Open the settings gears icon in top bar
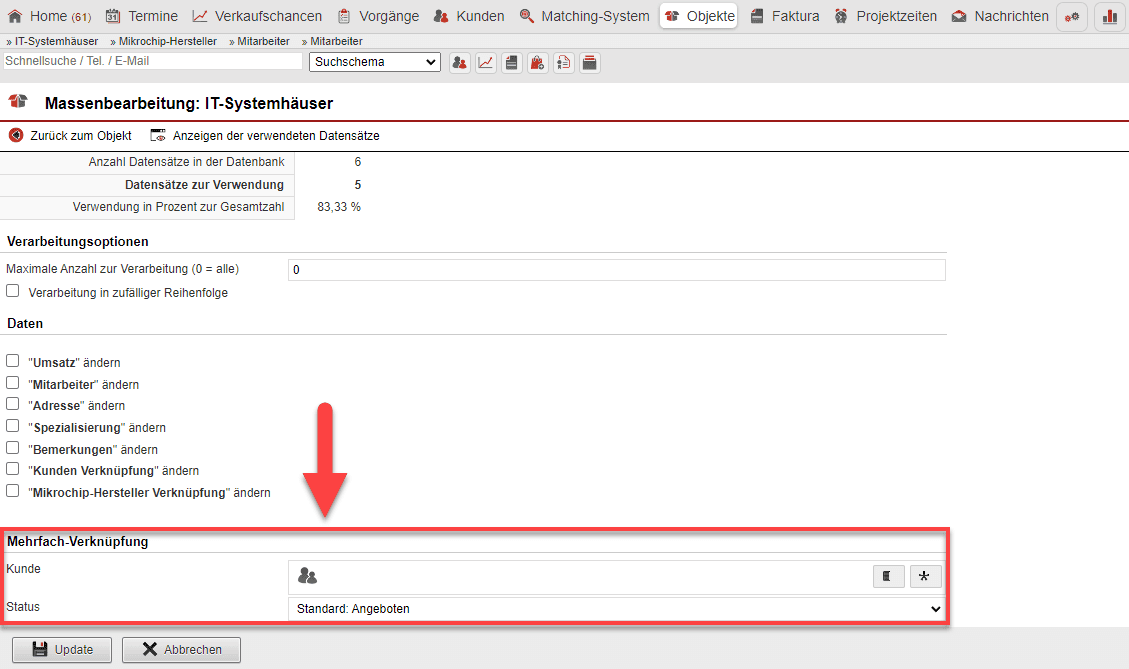This screenshot has width=1129, height=669. (1072, 17)
